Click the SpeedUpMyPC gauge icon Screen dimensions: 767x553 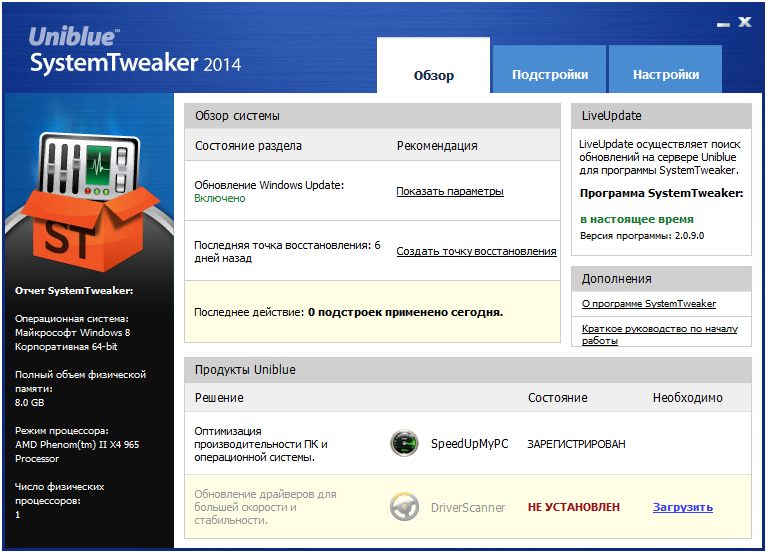pyautogui.click(x=404, y=443)
